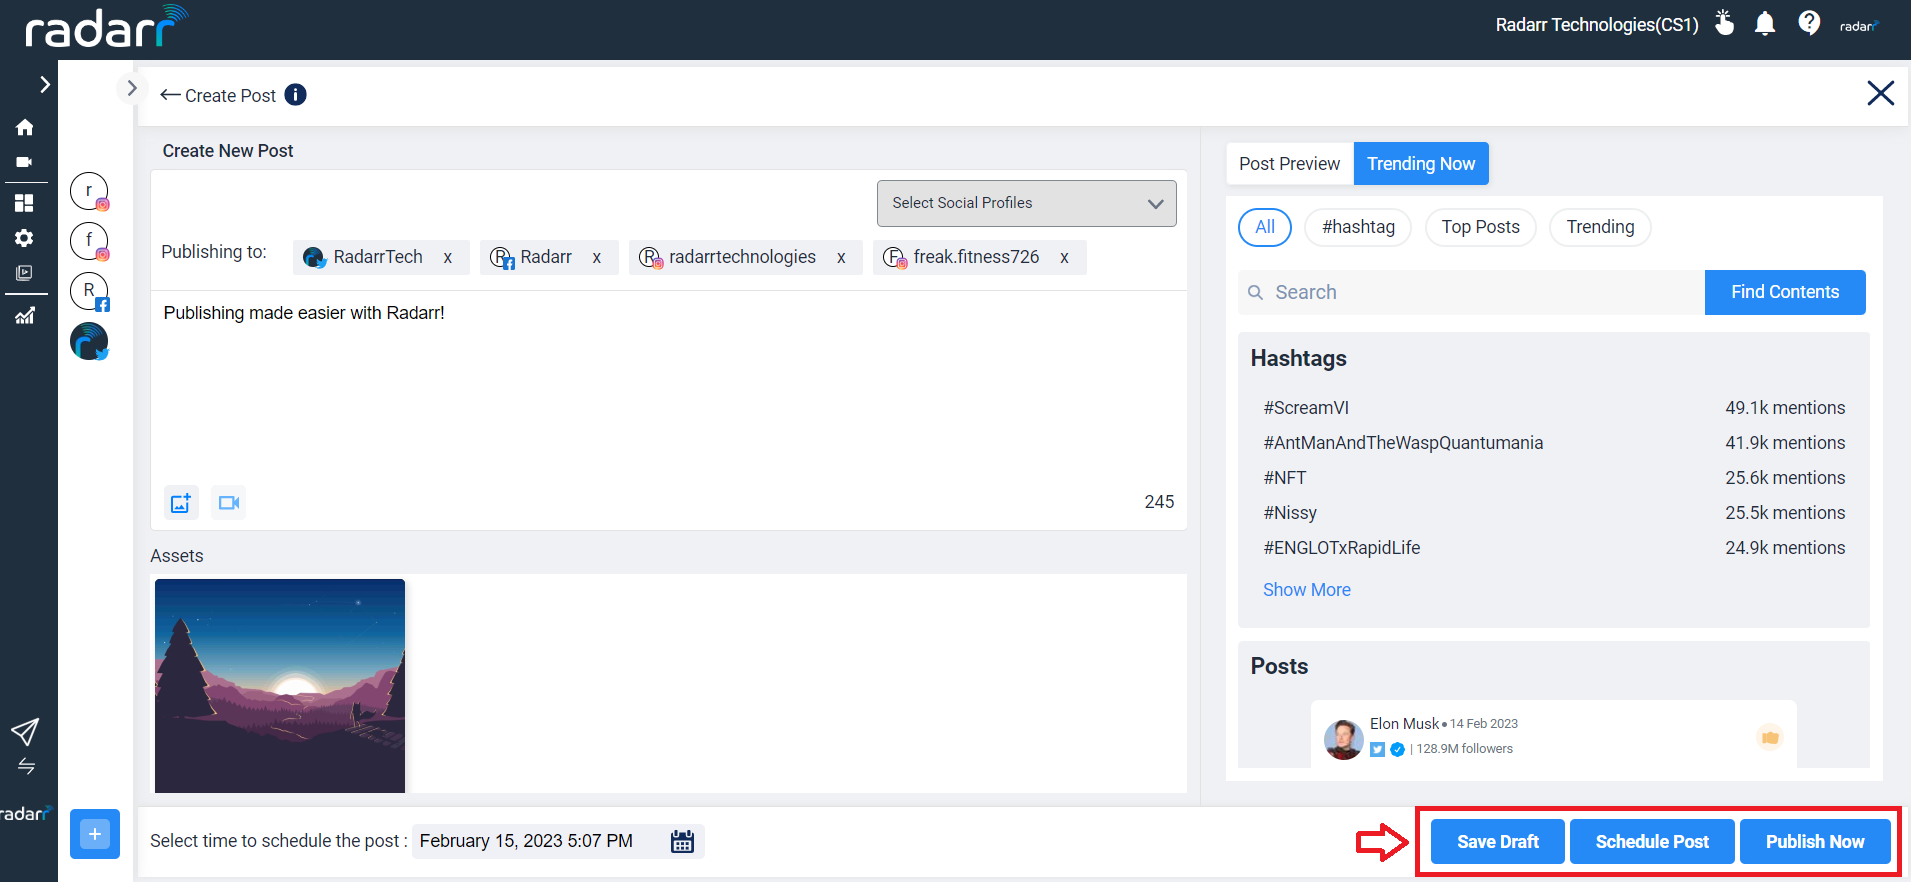Click the add image icon
This screenshot has height=882, width=1911.
pyautogui.click(x=181, y=503)
